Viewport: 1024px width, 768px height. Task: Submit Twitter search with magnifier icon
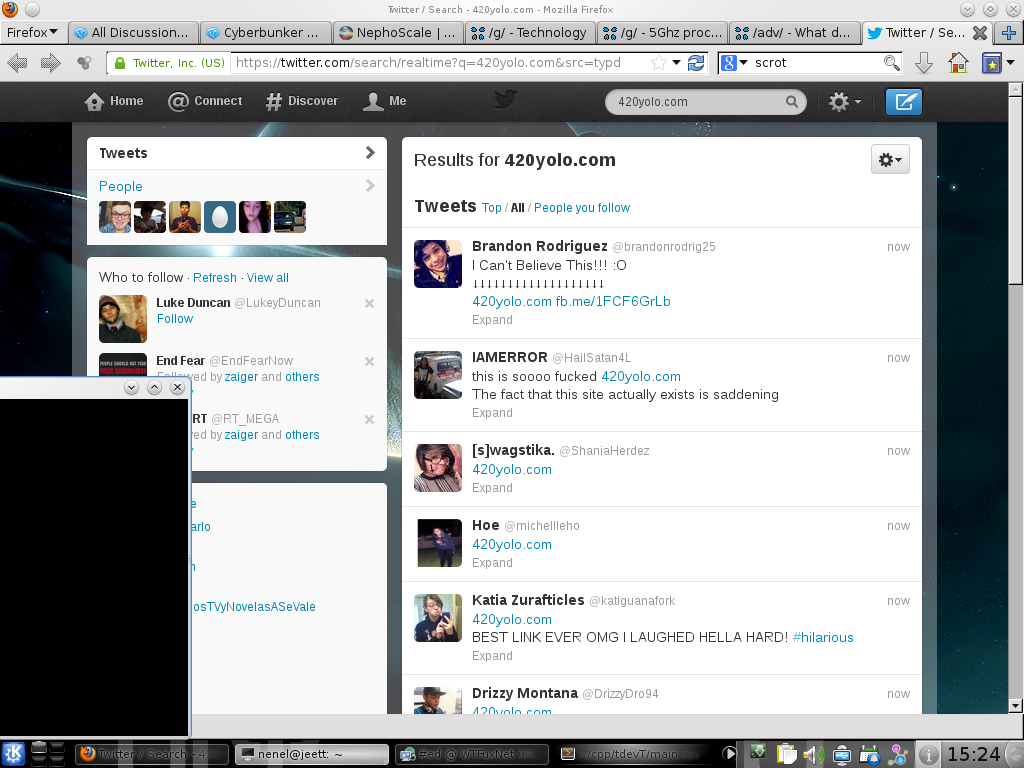pyautogui.click(x=792, y=102)
